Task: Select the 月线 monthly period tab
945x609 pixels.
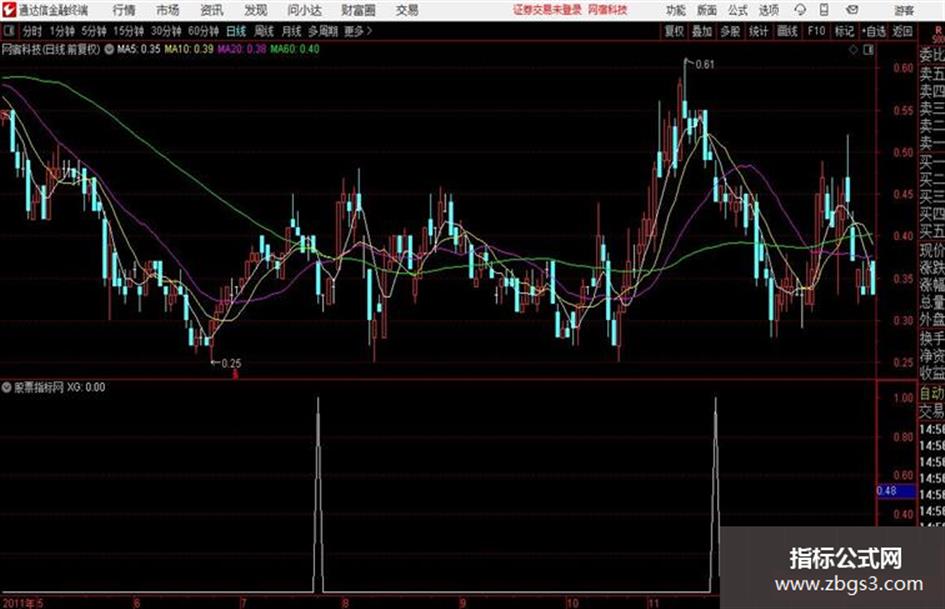Action: [291, 31]
